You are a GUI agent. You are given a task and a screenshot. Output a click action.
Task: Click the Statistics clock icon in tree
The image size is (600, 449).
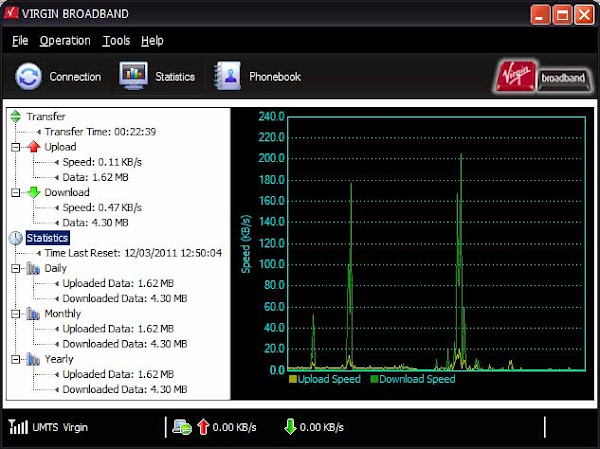(16, 238)
